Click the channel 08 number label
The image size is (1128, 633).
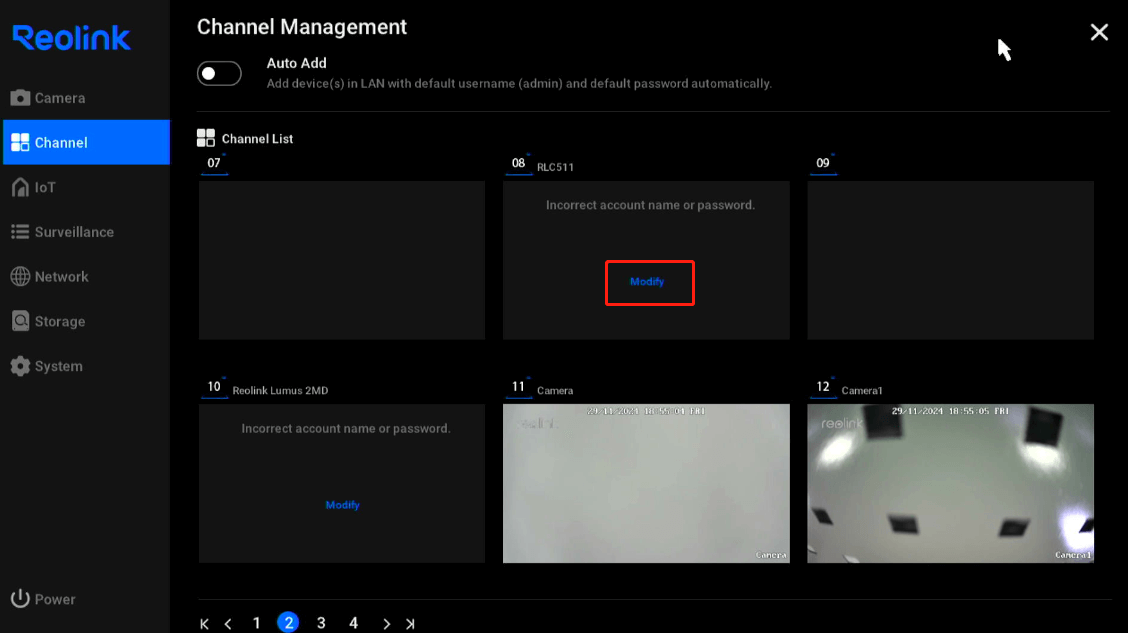[518, 163]
